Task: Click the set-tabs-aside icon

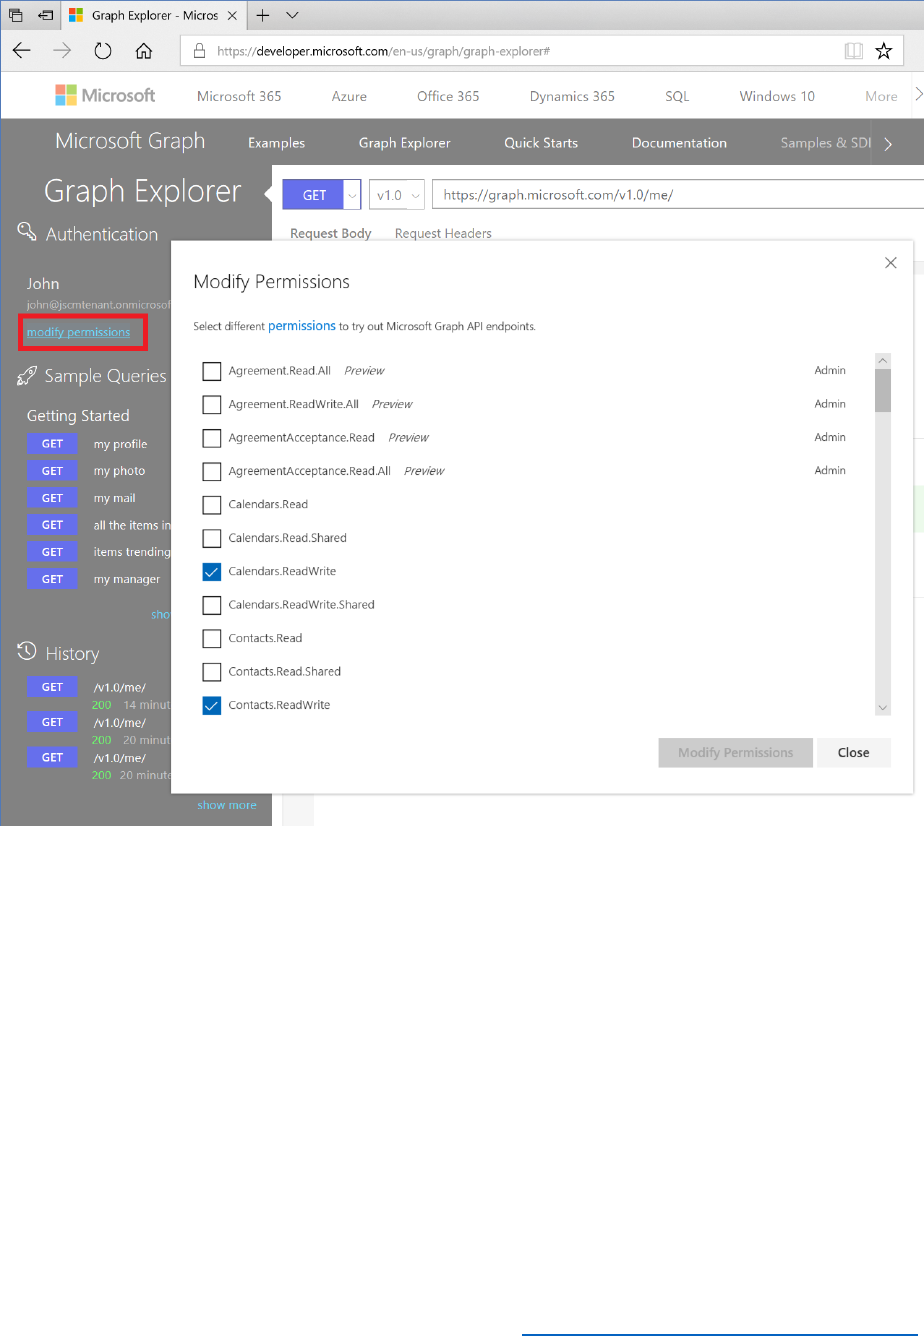Action: click(x=45, y=16)
